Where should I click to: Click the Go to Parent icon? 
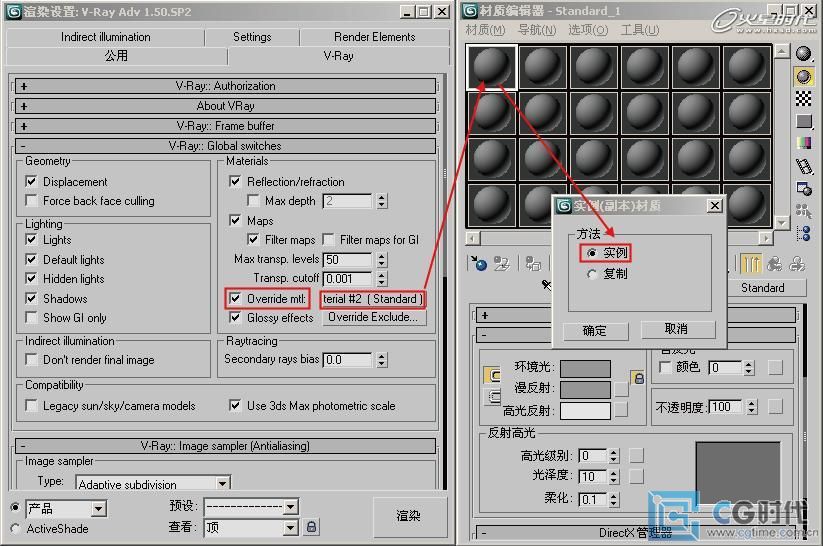[x=774, y=263]
